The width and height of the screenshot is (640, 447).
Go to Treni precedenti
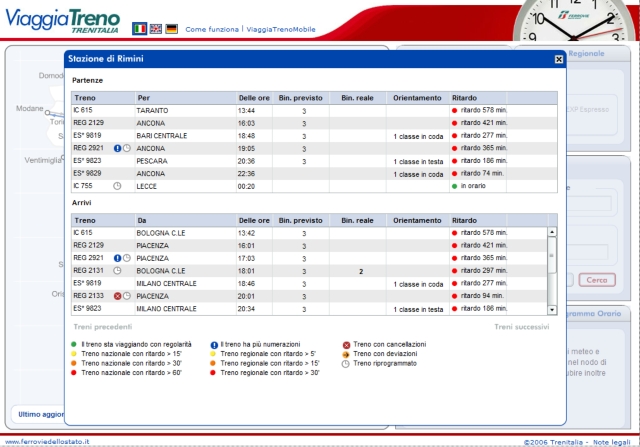coord(102,327)
